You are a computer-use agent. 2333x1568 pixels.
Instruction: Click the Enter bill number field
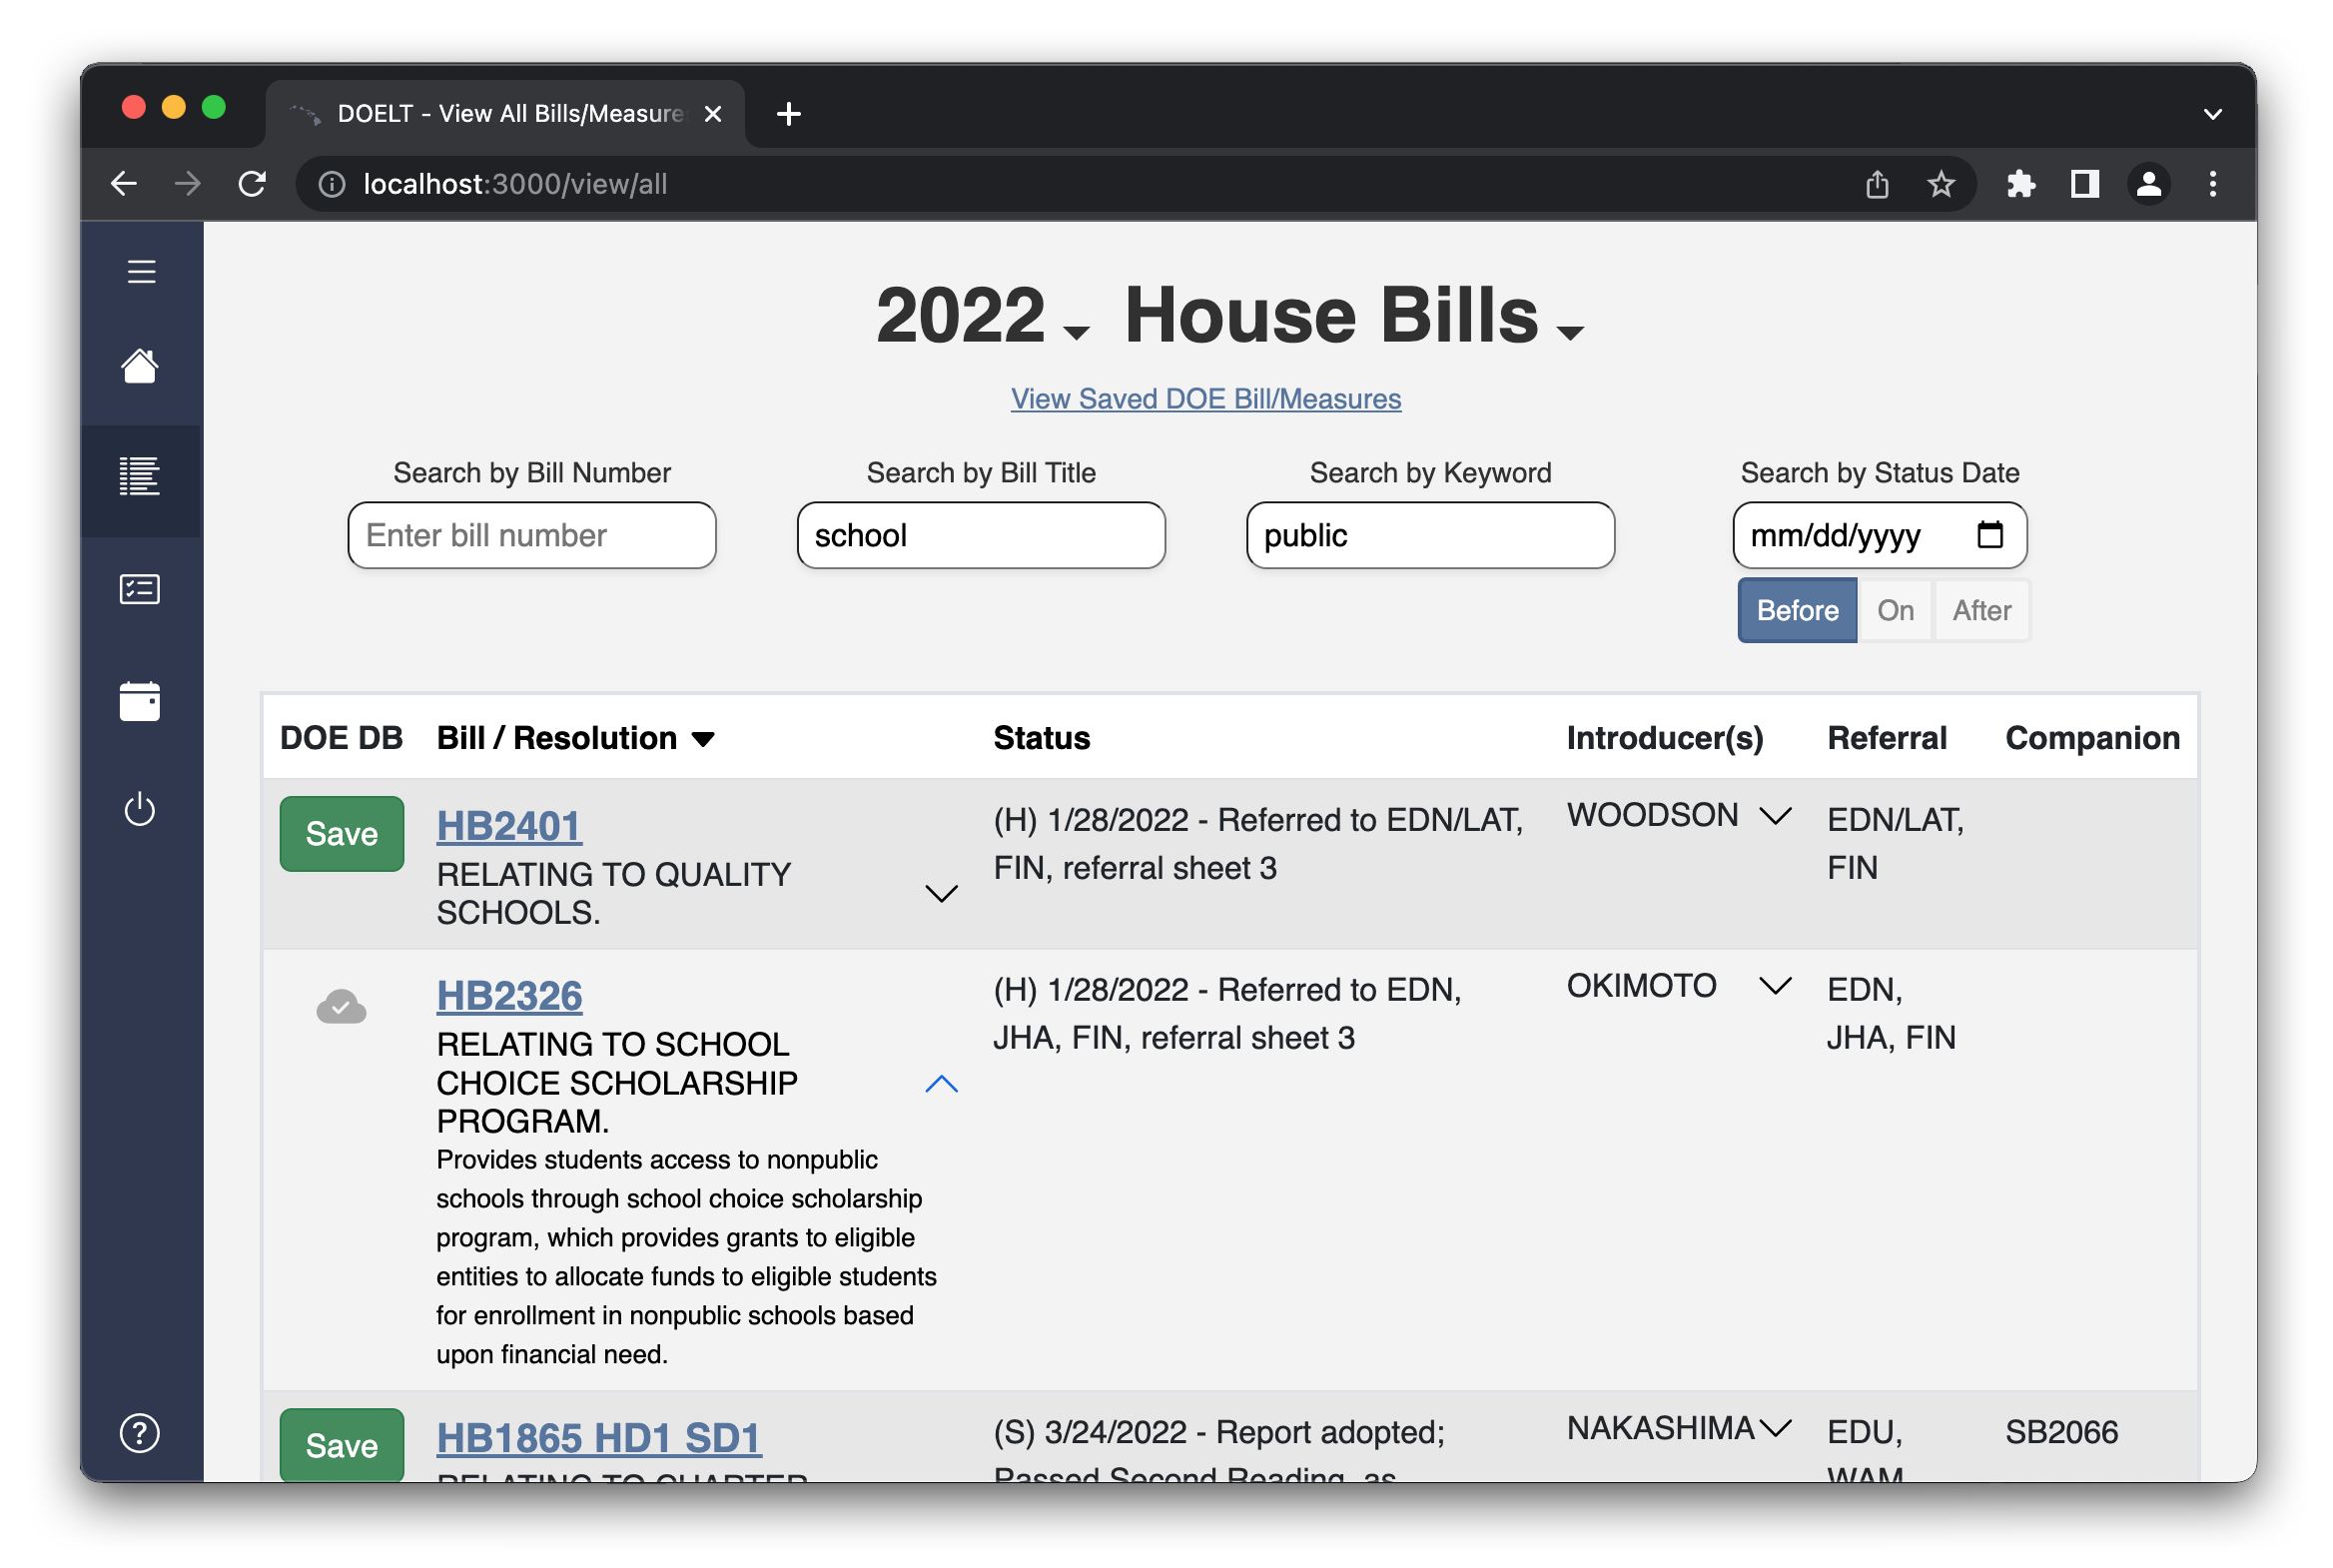(x=532, y=535)
